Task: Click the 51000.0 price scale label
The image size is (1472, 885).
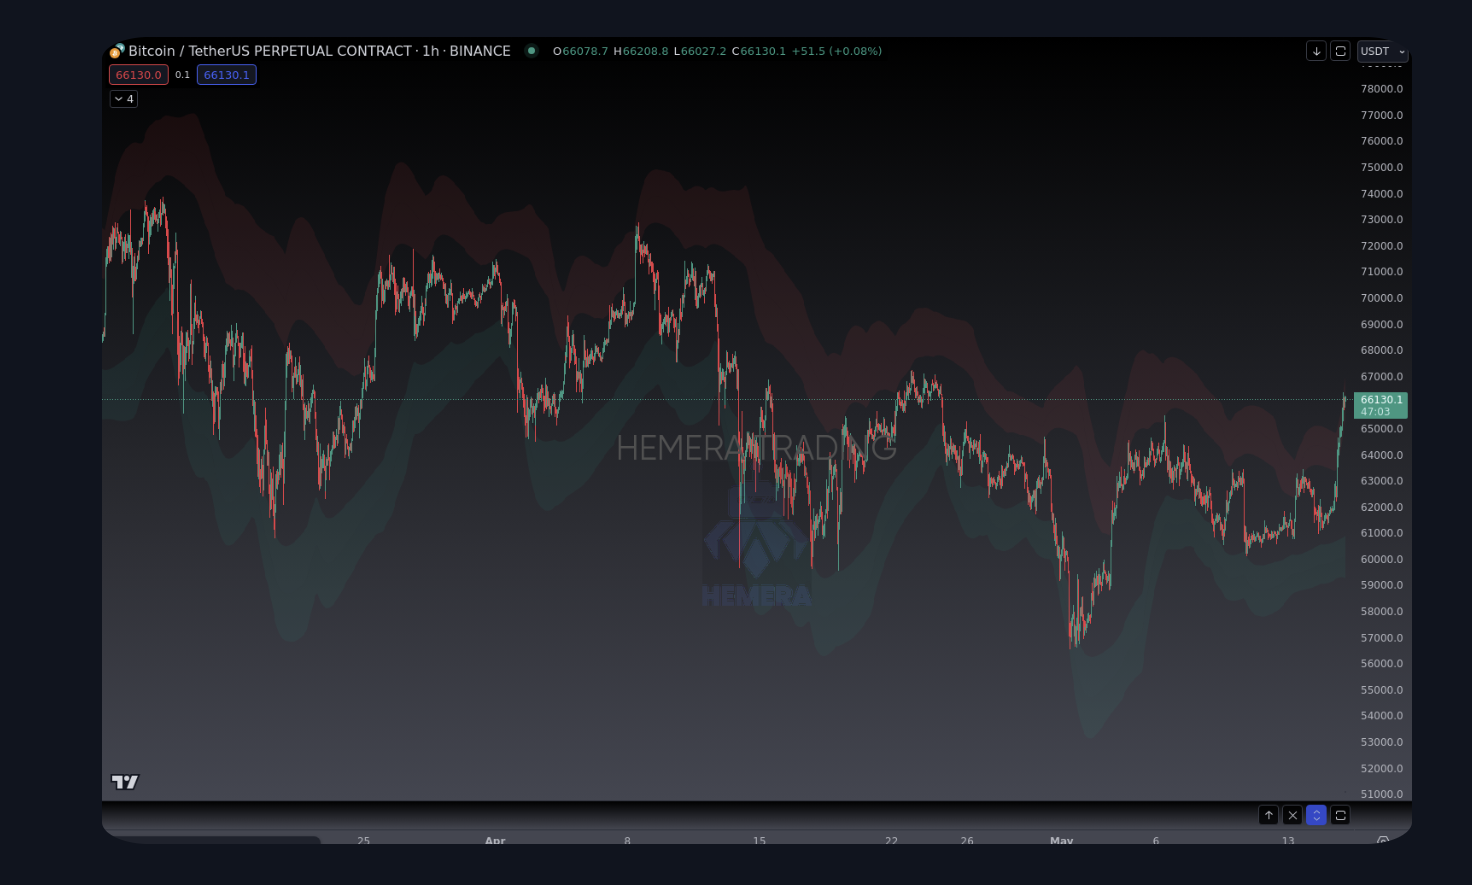Action: [x=1381, y=794]
